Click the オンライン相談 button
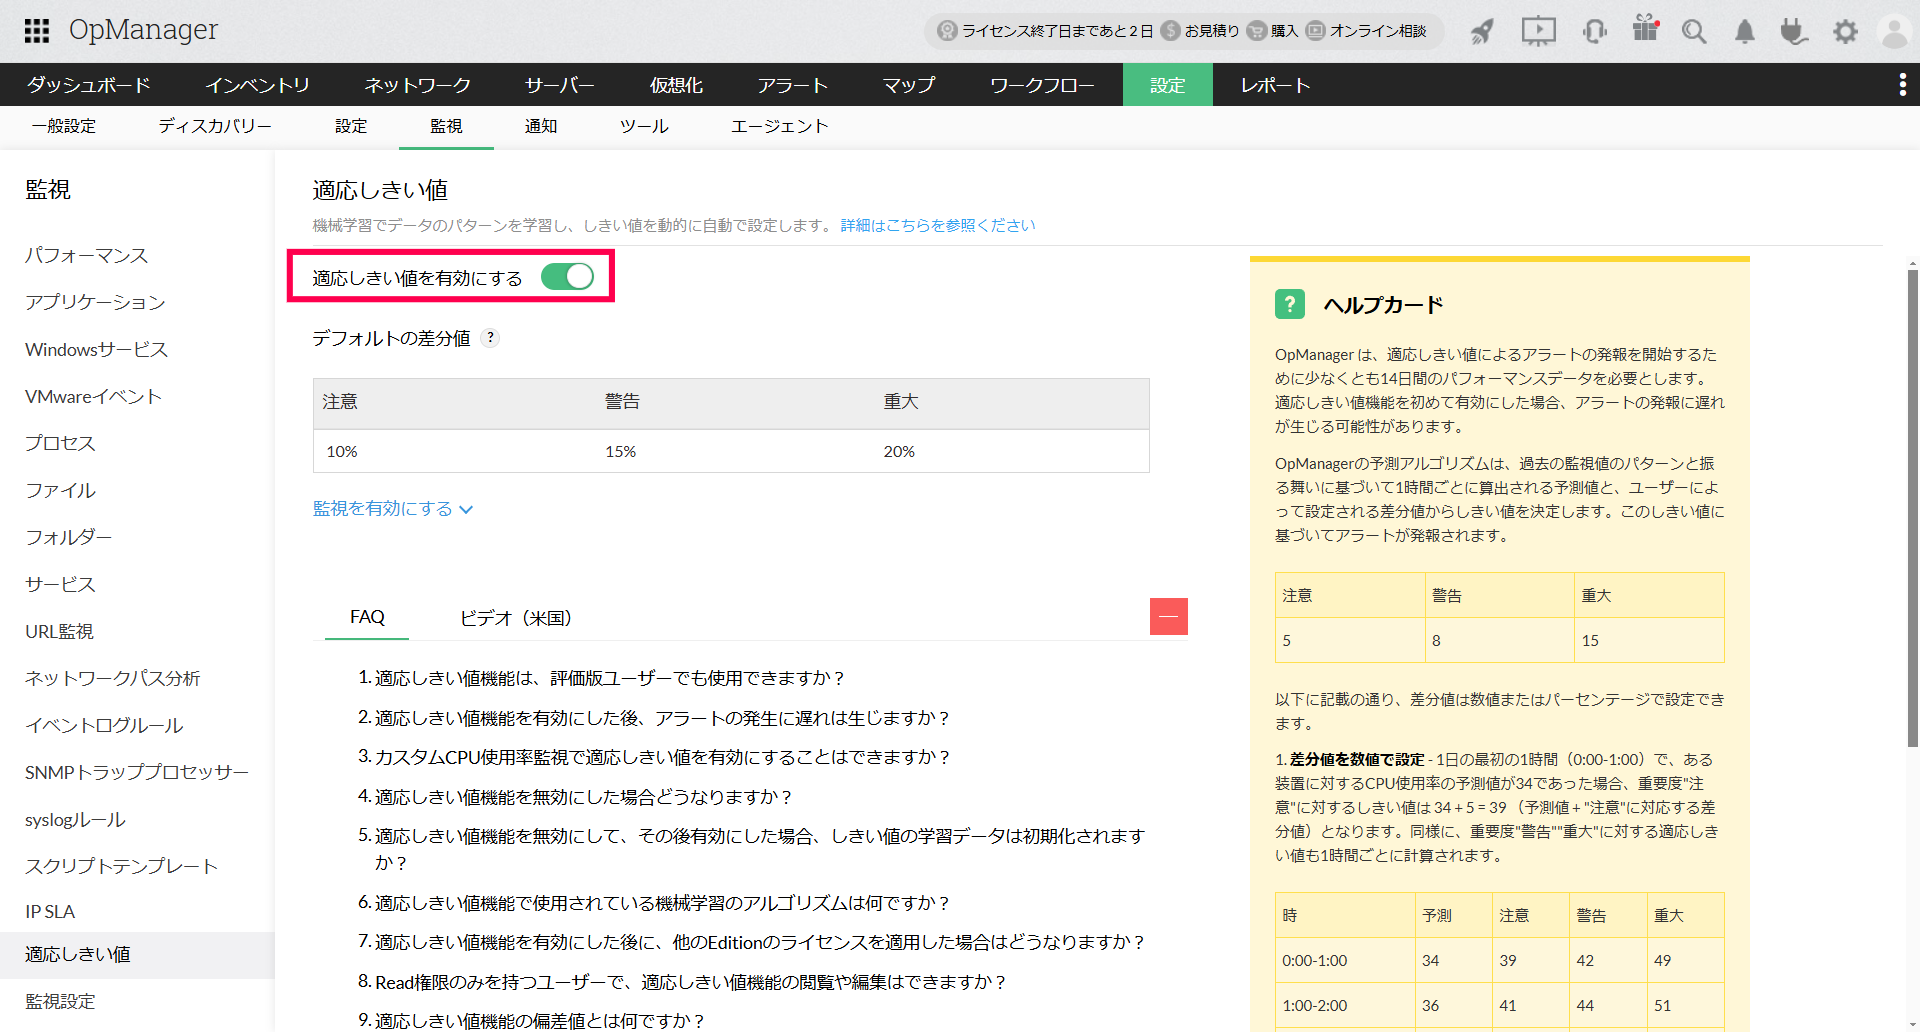Viewport: 1920px width, 1032px height. click(x=1367, y=31)
